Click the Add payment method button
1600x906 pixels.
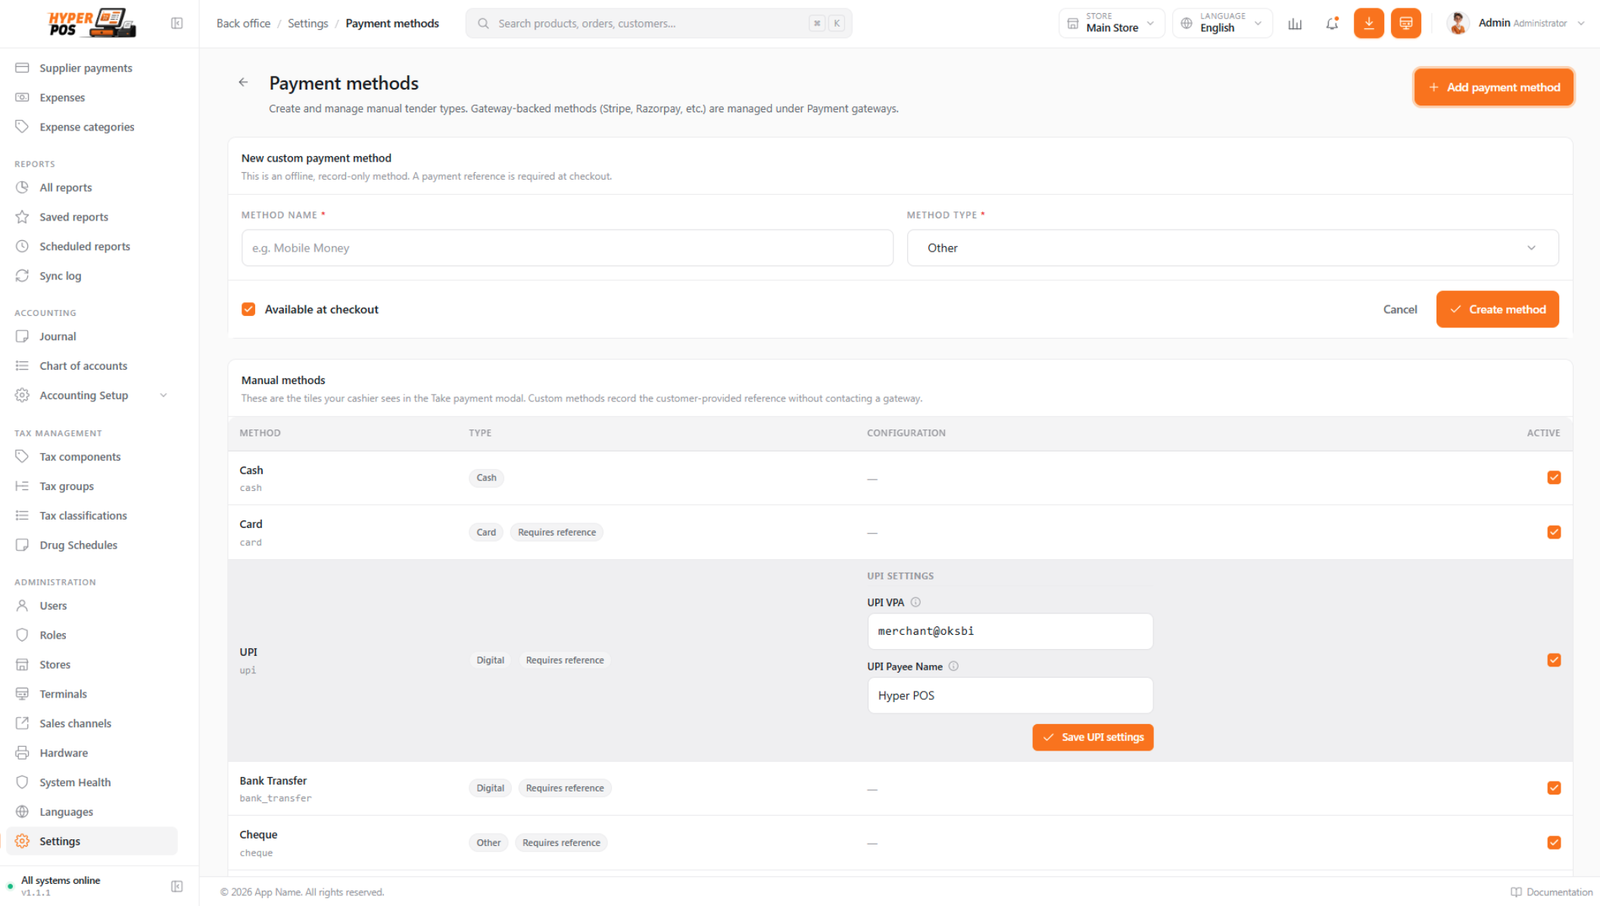1494,87
